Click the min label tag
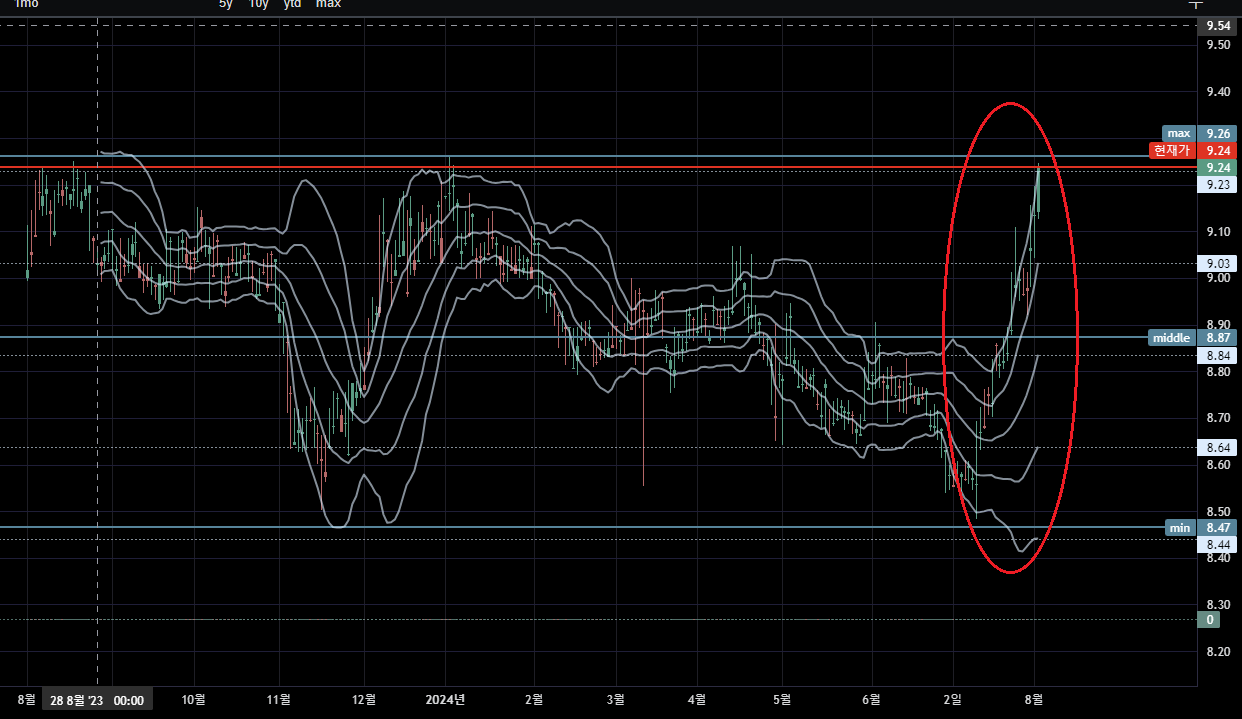 pos(1180,527)
